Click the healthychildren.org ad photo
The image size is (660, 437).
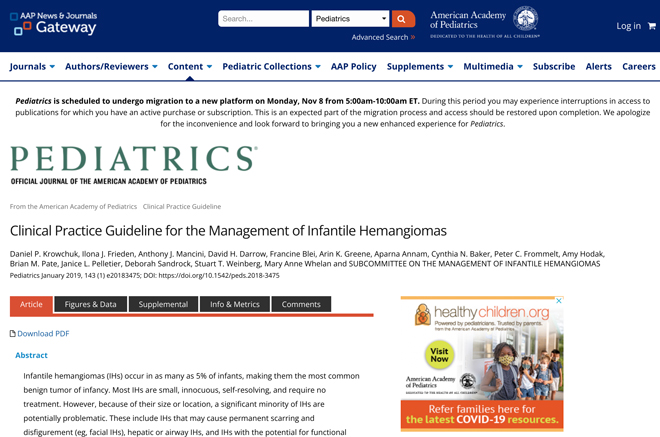pyautogui.click(x=520, y=366)
